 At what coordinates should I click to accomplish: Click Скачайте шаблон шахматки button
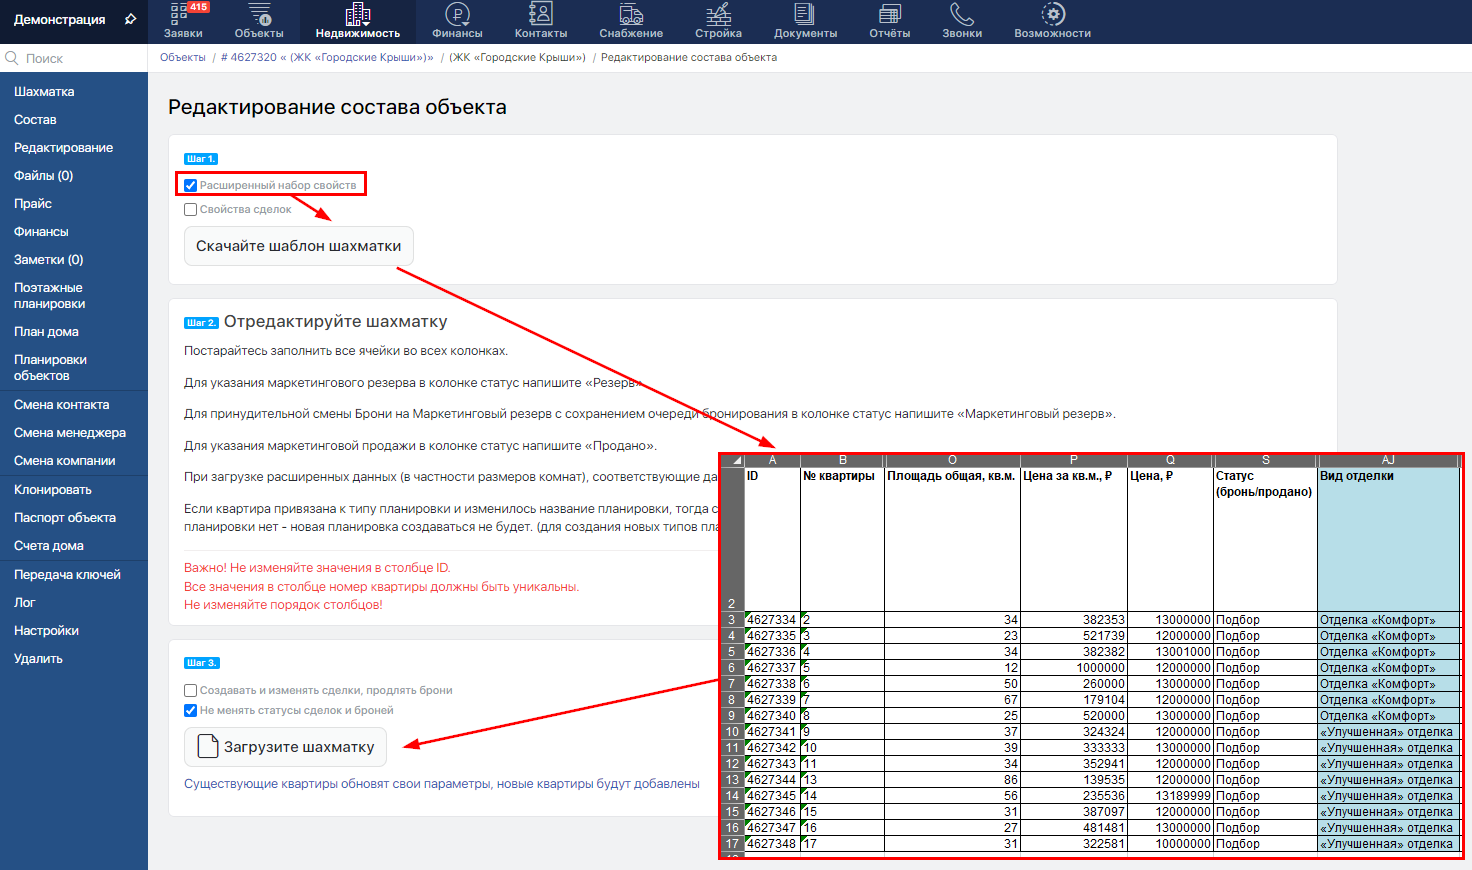[x=298, y=246]
